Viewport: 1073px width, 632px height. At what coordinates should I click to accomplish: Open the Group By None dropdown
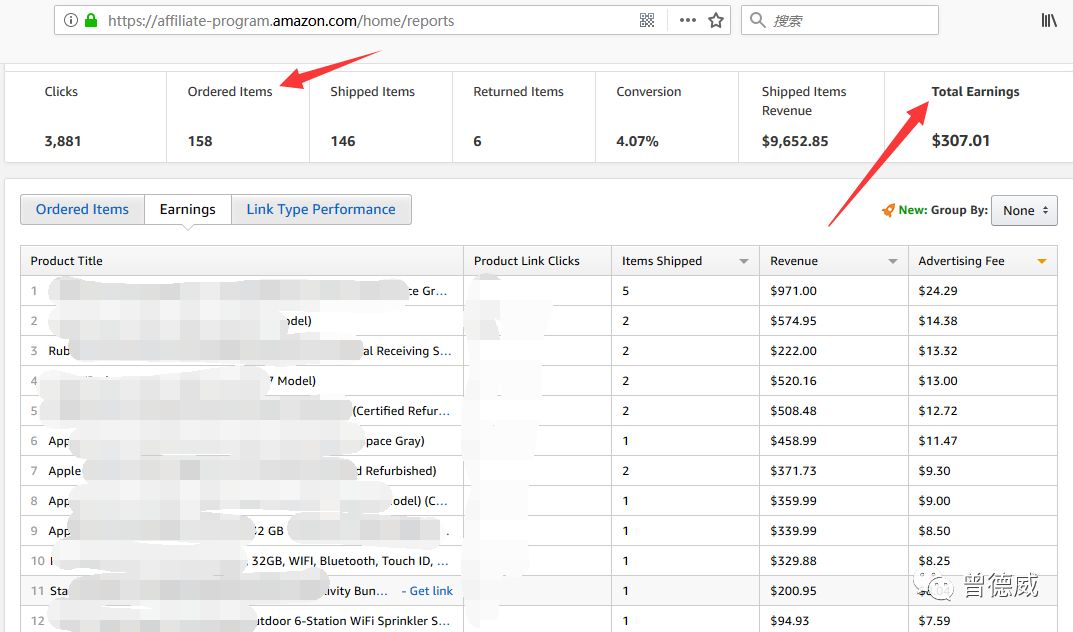coord(1024,211)
